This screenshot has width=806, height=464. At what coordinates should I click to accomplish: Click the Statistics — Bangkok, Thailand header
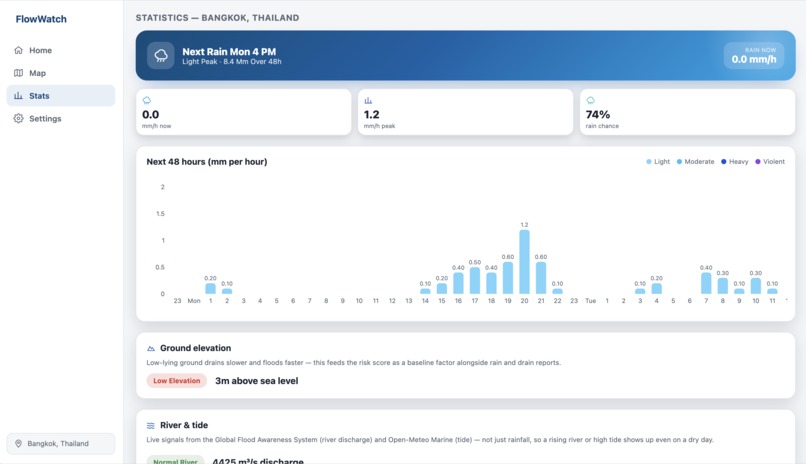(217, 17)
